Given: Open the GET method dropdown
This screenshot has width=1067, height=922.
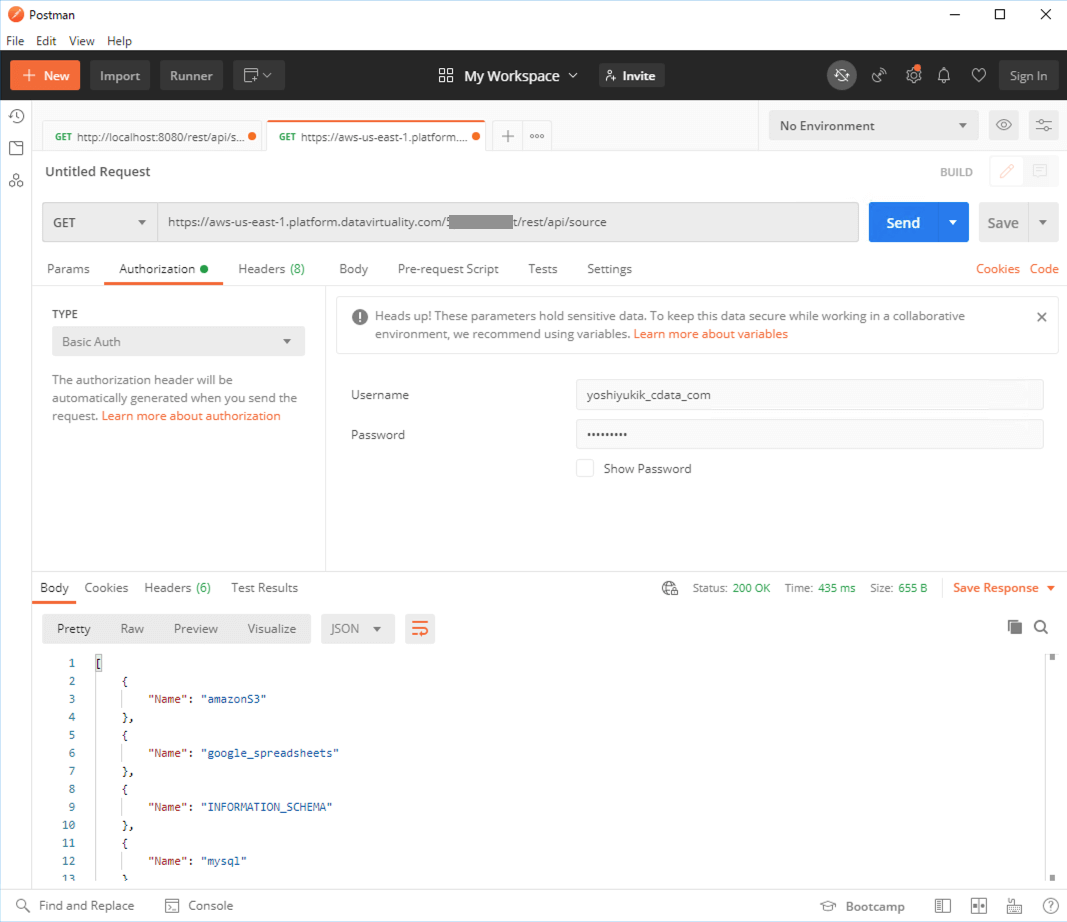Looking at the screenshot, I should pos(99,222).
